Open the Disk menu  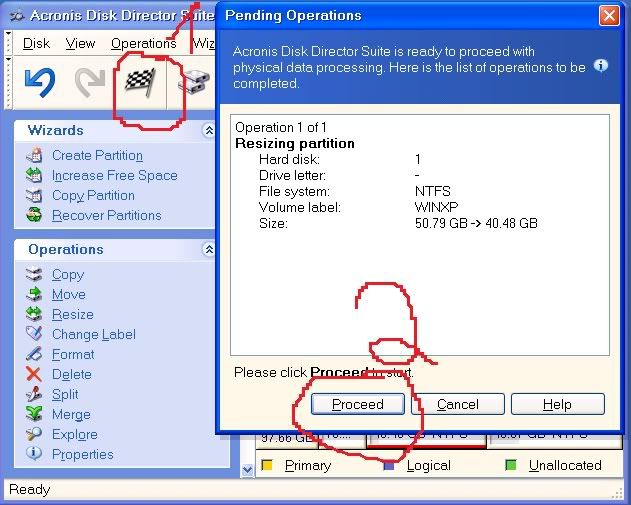36,43
